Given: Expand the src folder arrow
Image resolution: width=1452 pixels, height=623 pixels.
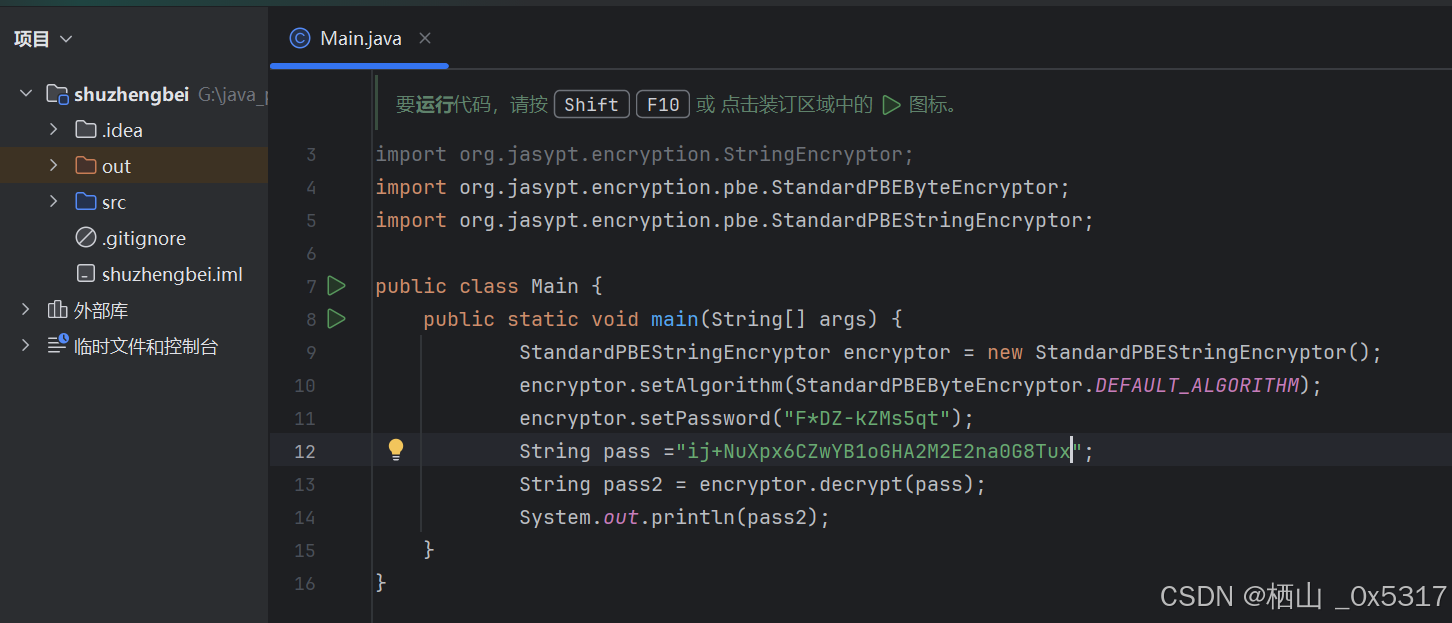Looking at the screenshot, I should coord(54,202).
